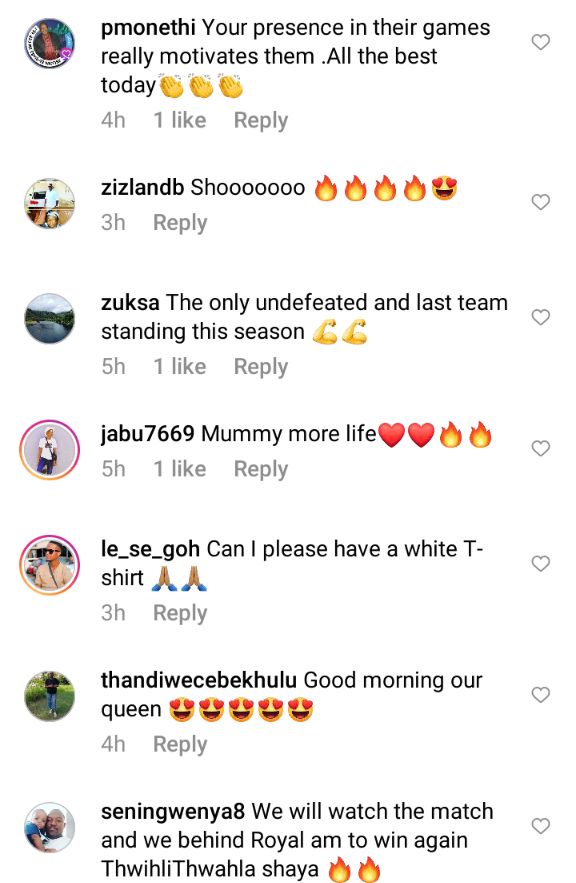Tap heart beside thandiwecebekhulu's comment
This screenshot has width=576, height=883.
coord(541,694)
